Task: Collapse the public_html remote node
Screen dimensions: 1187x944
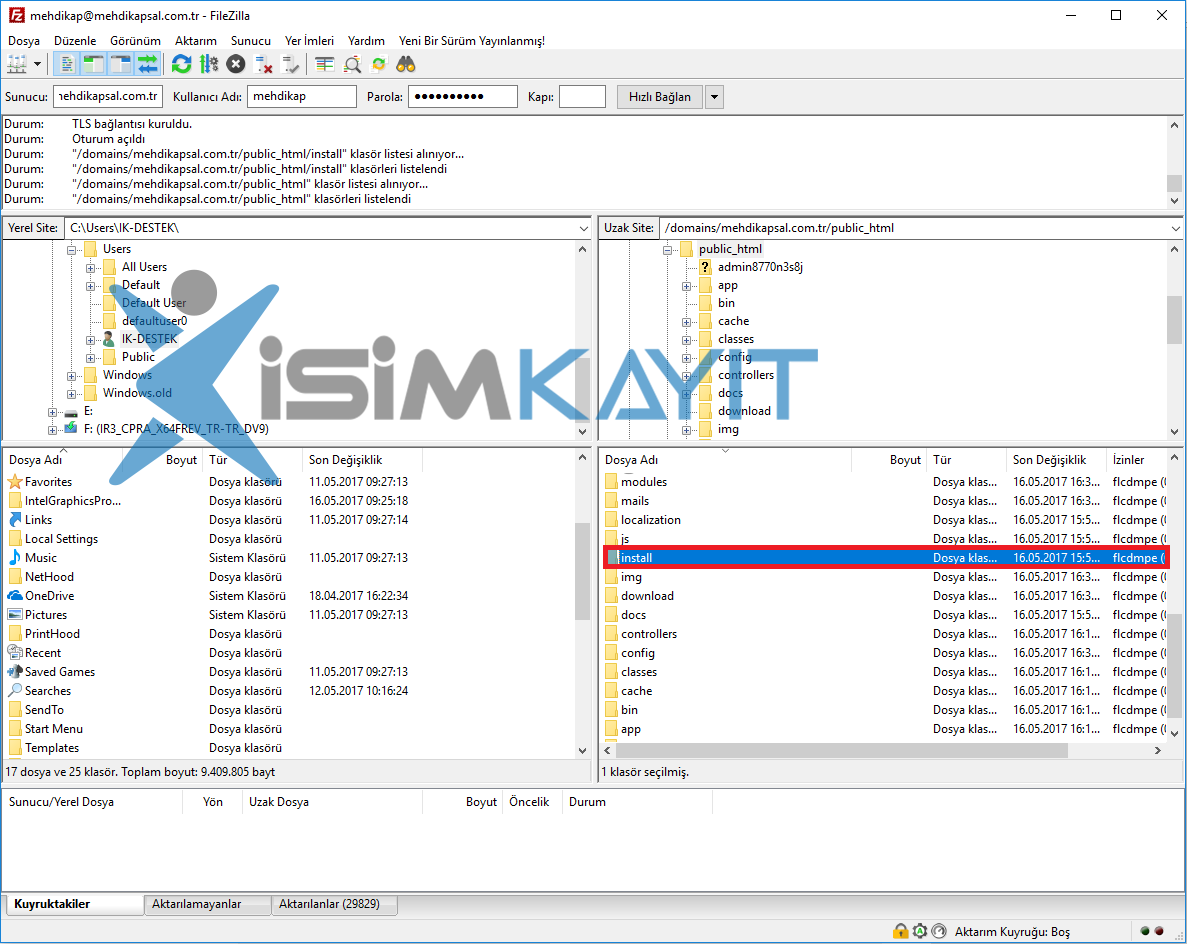Action: point(667,249)
